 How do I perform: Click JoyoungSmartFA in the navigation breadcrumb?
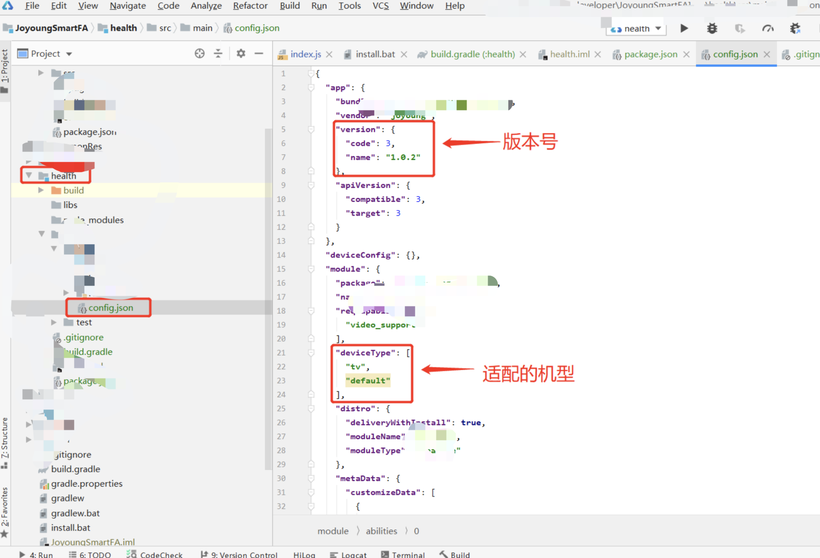[51, 28]
